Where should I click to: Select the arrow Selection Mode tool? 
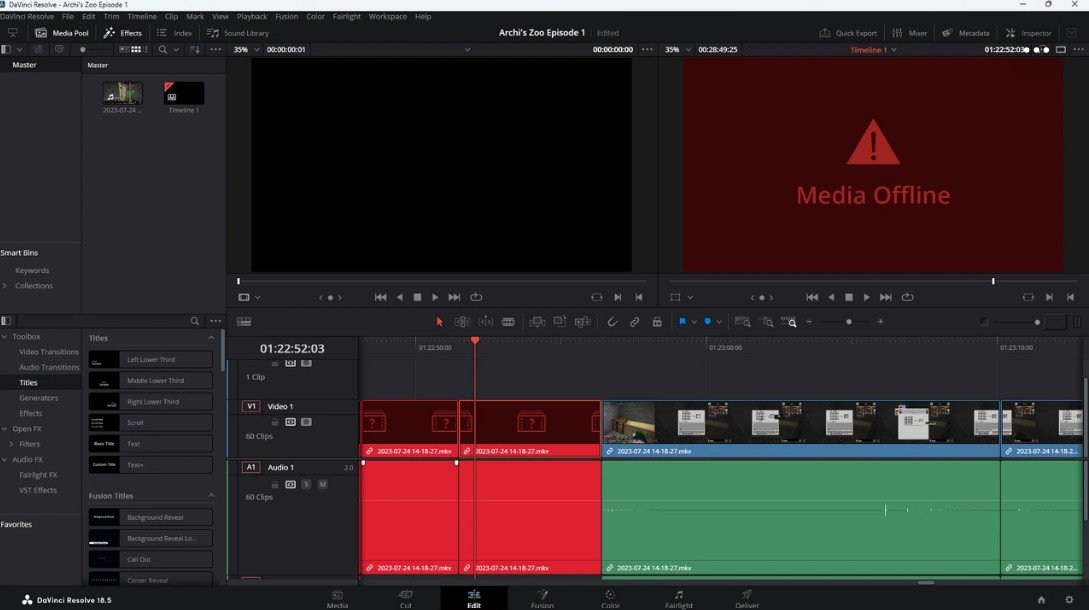pos(439,322)
